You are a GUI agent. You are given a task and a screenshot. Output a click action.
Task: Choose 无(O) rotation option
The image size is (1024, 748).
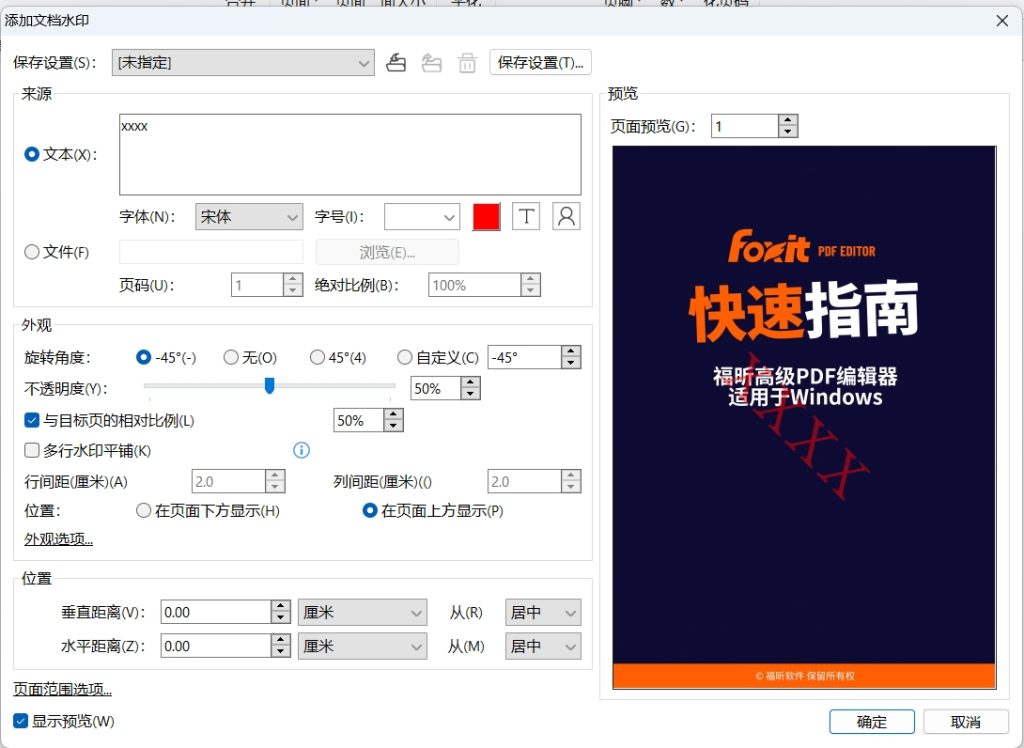coord(231,357)
